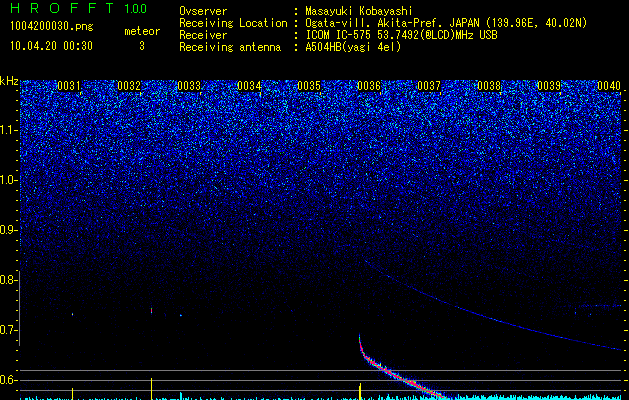Click the 0031 time marker
The width and height of the screenshot is (629, 400).
click(69, 86)
